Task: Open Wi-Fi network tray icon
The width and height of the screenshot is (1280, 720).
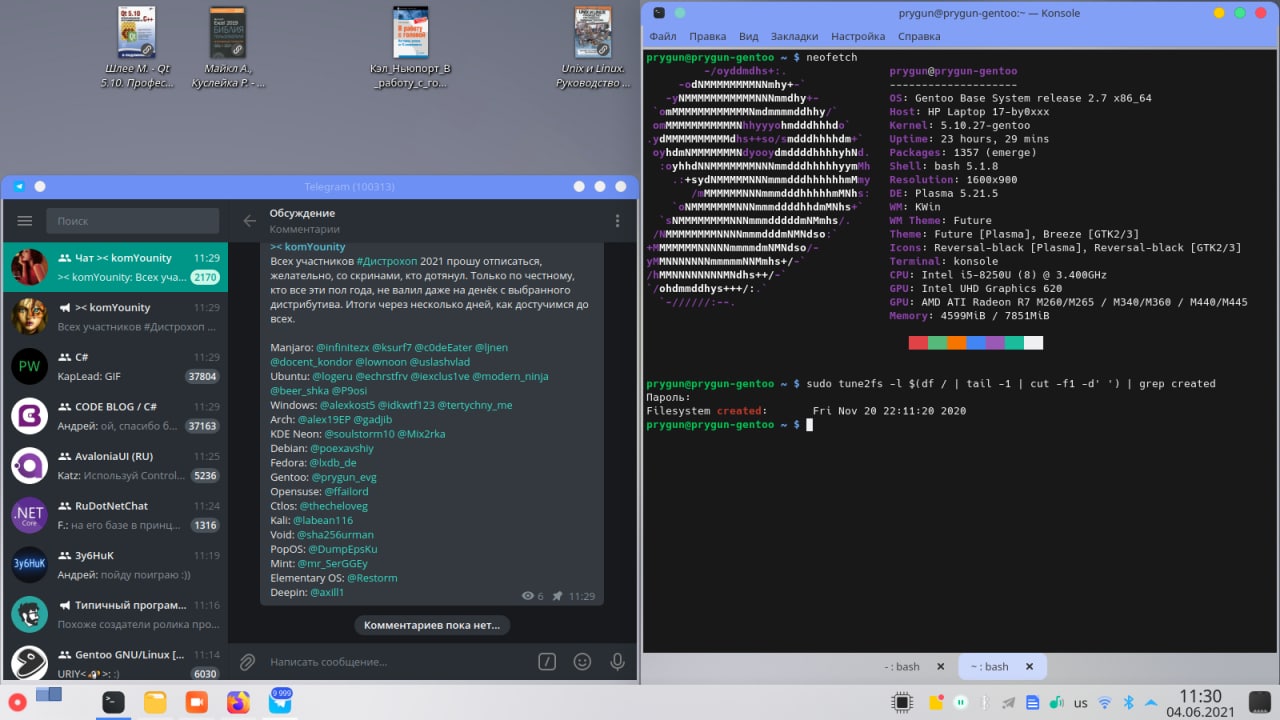Action: [x=1105, y=703]
